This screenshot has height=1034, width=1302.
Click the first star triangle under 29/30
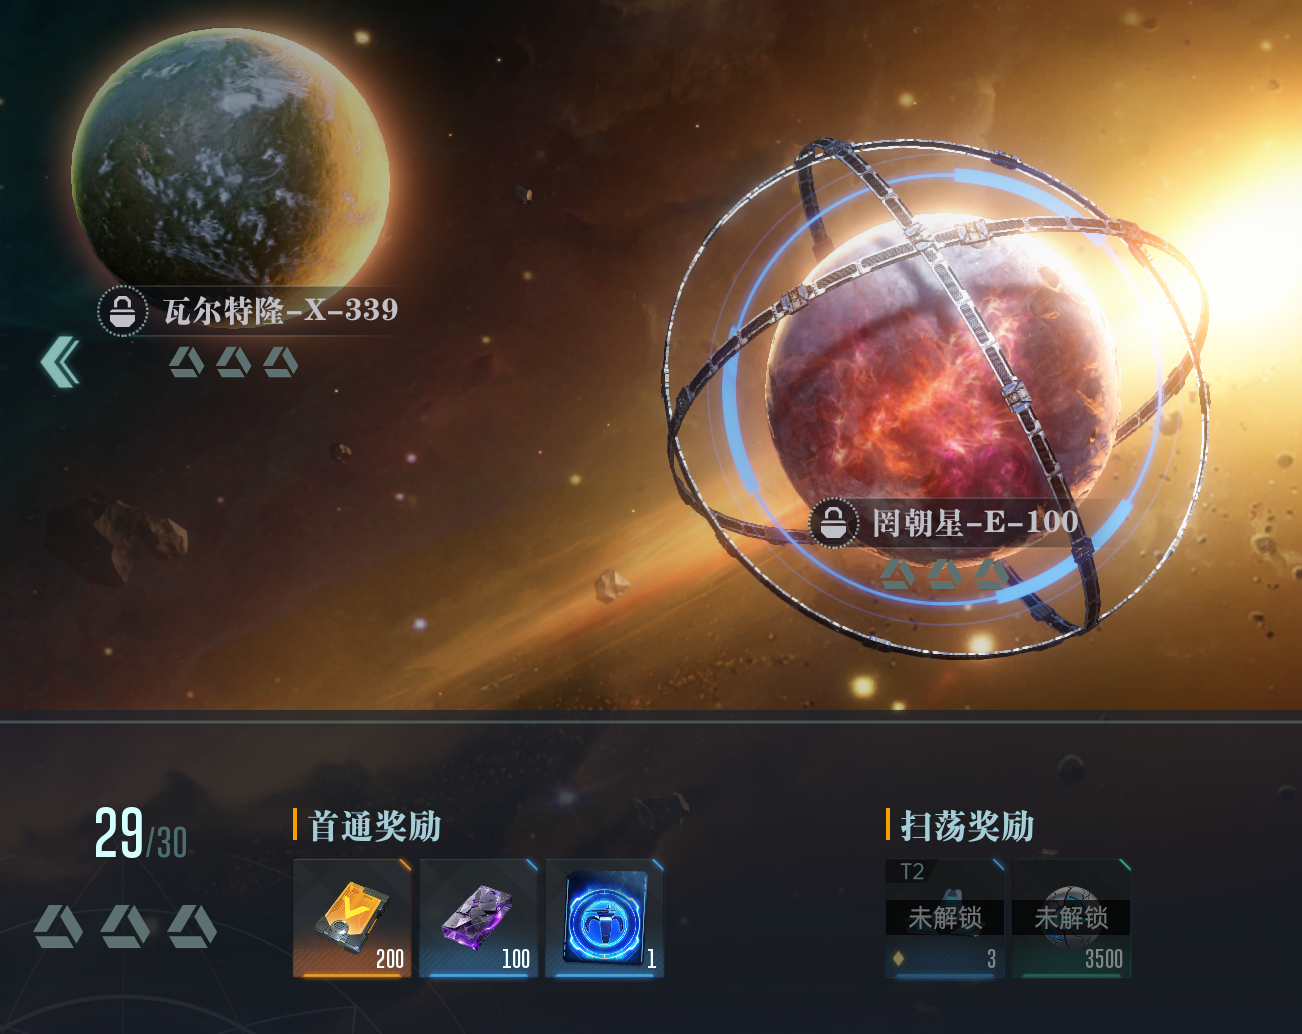[x=58, y=926]
